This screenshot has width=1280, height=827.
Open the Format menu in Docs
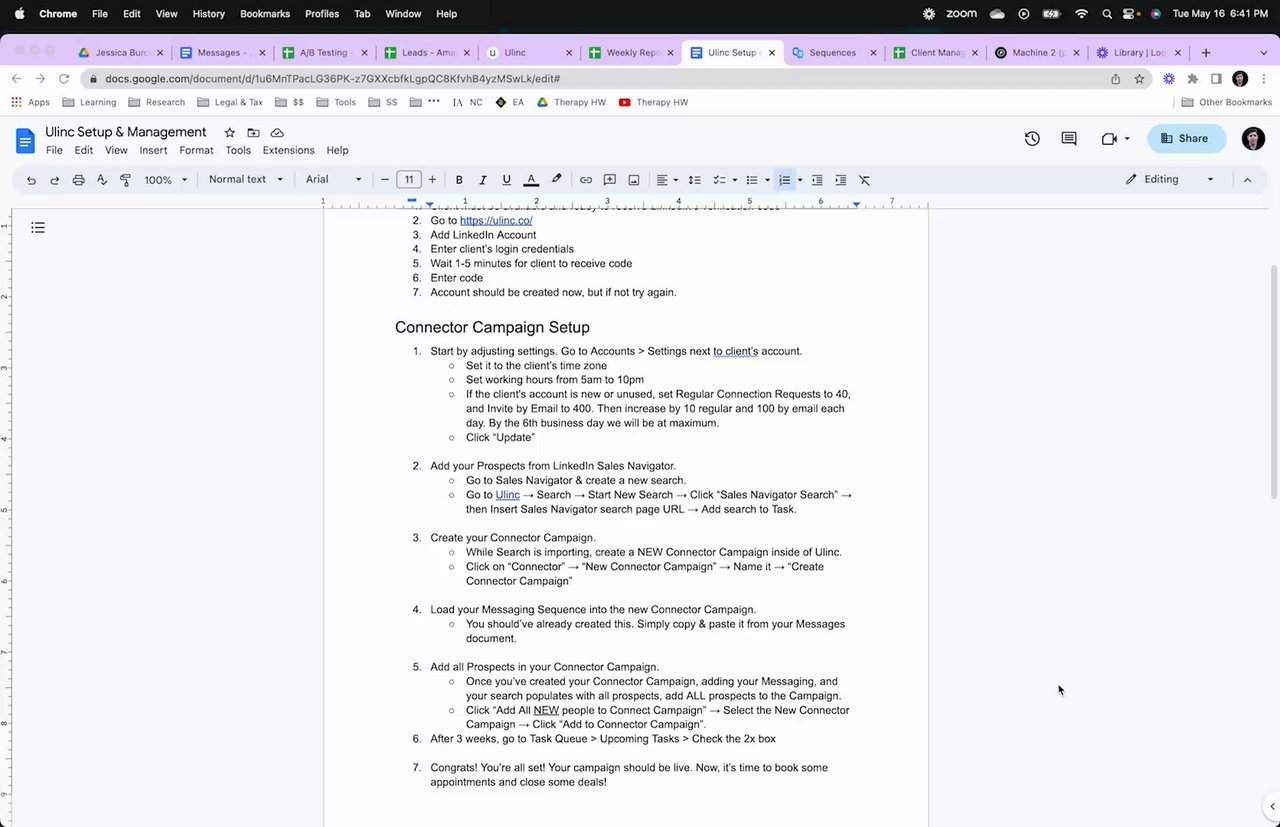[x=196, y=151]
